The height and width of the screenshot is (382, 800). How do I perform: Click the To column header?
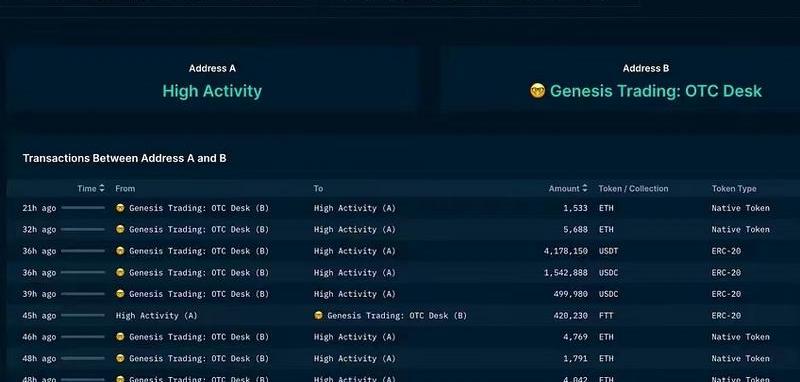[x=318, y=188]
